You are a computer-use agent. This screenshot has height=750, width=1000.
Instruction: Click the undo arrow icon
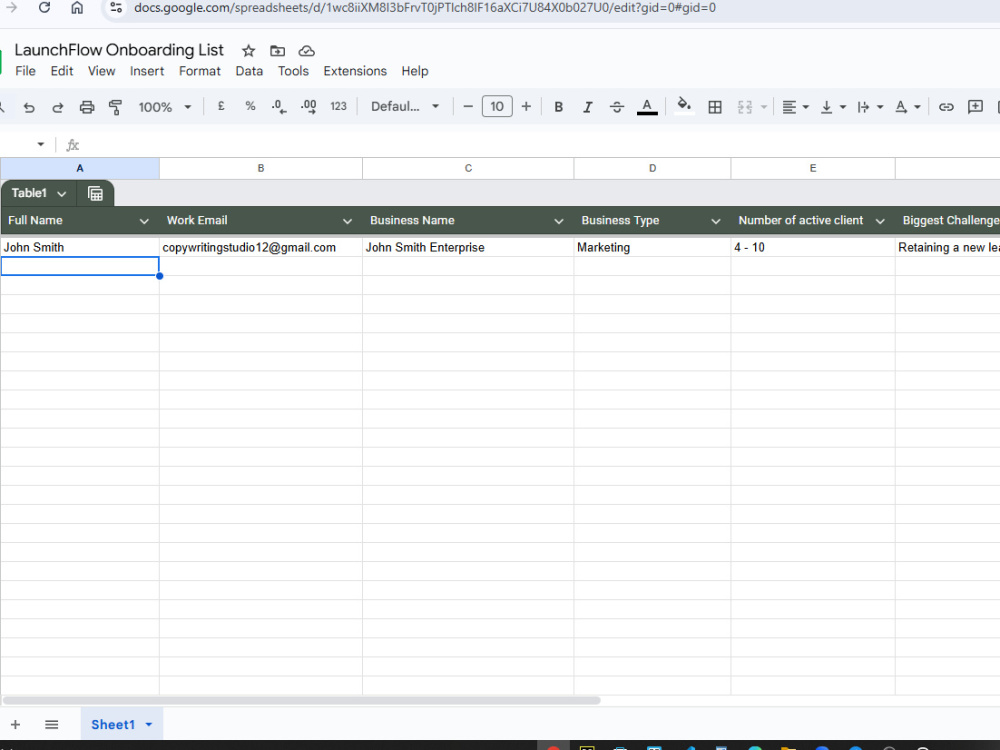(29, 107)
